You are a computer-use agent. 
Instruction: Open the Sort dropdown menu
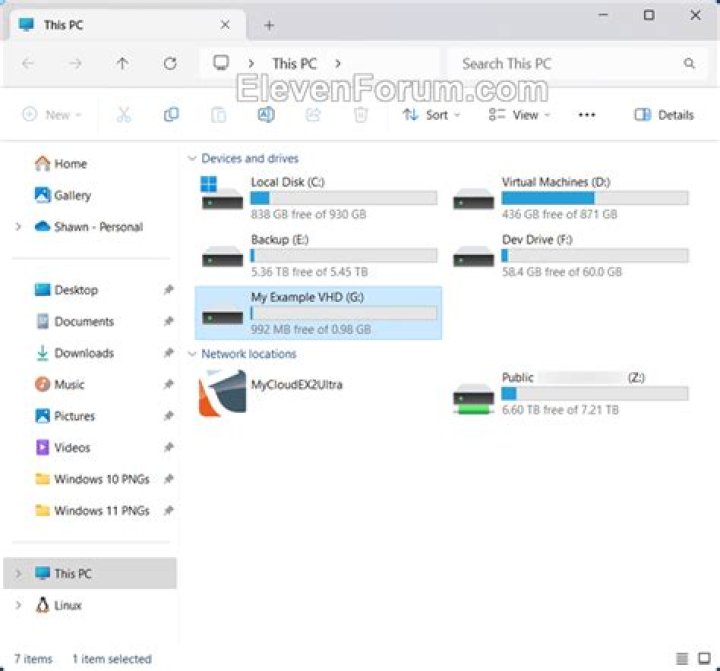pos(431,115)
